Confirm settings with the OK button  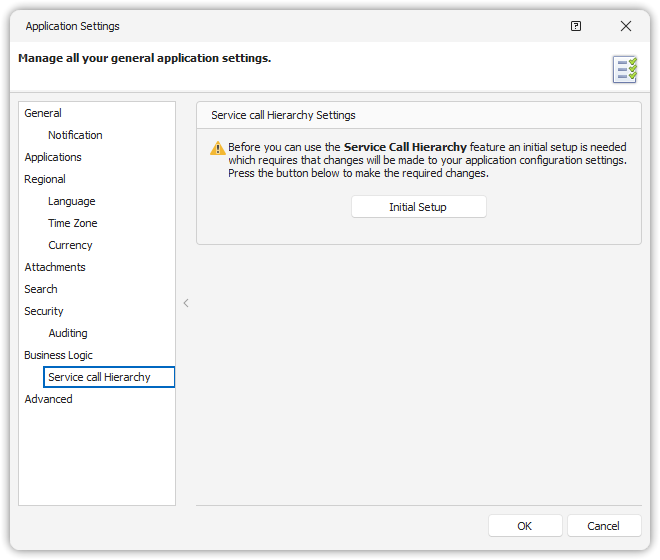524,526
